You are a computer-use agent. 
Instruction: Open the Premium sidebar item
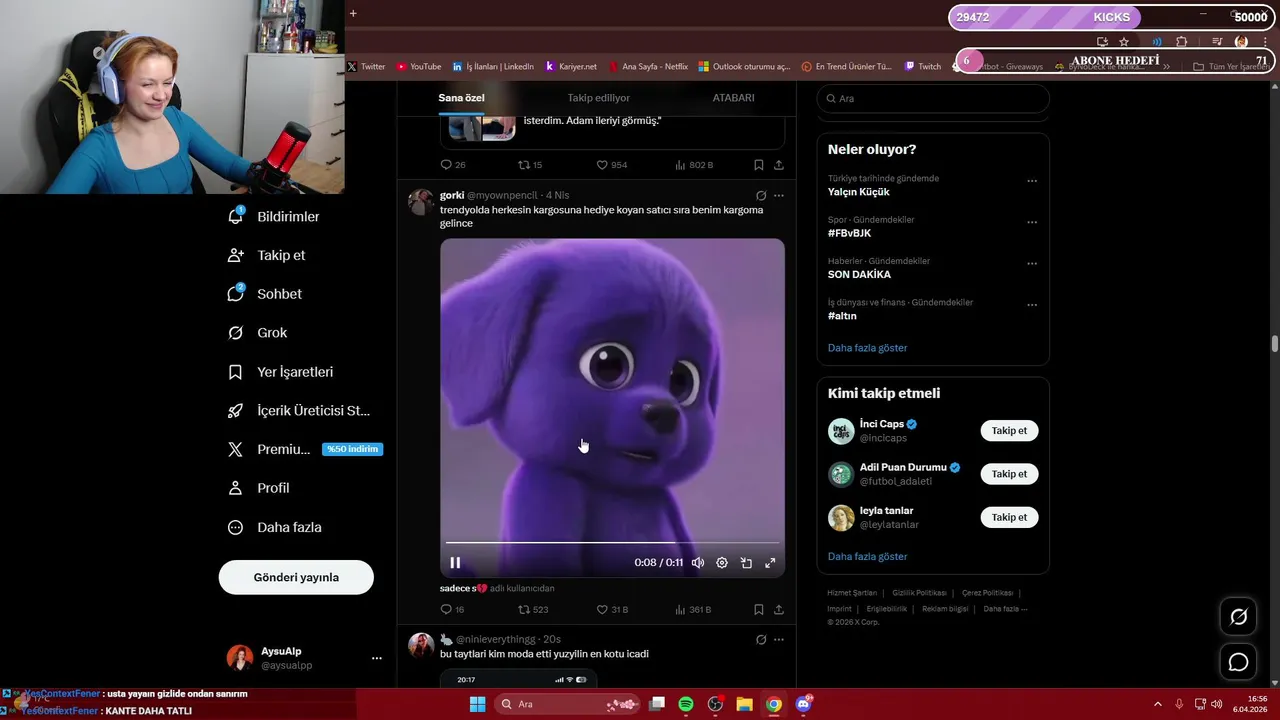305,449
